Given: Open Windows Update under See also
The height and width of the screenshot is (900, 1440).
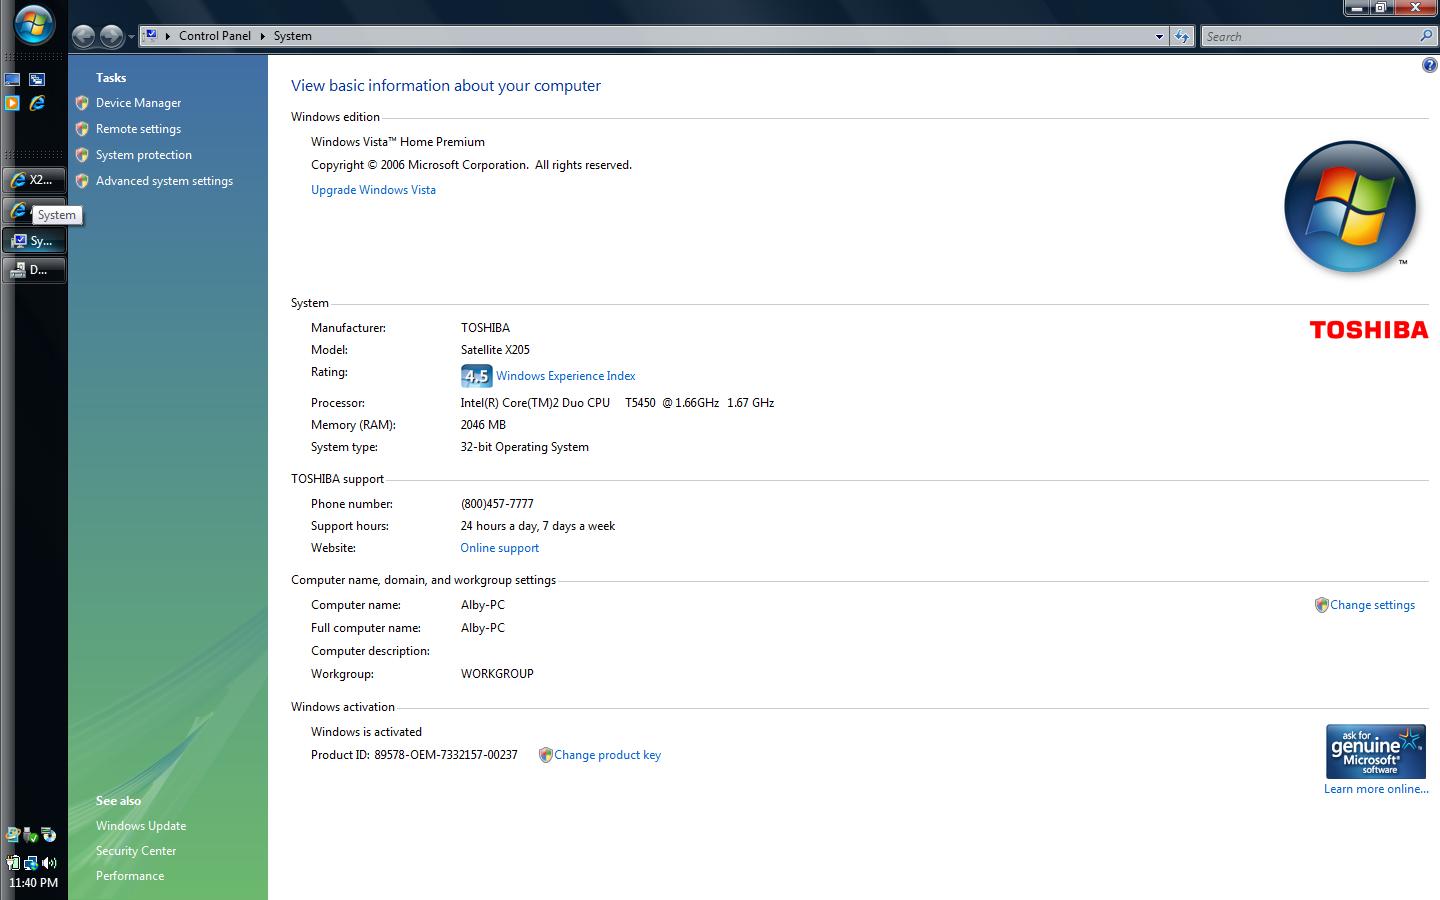Looking at the screenshot, I should [141, 826].
